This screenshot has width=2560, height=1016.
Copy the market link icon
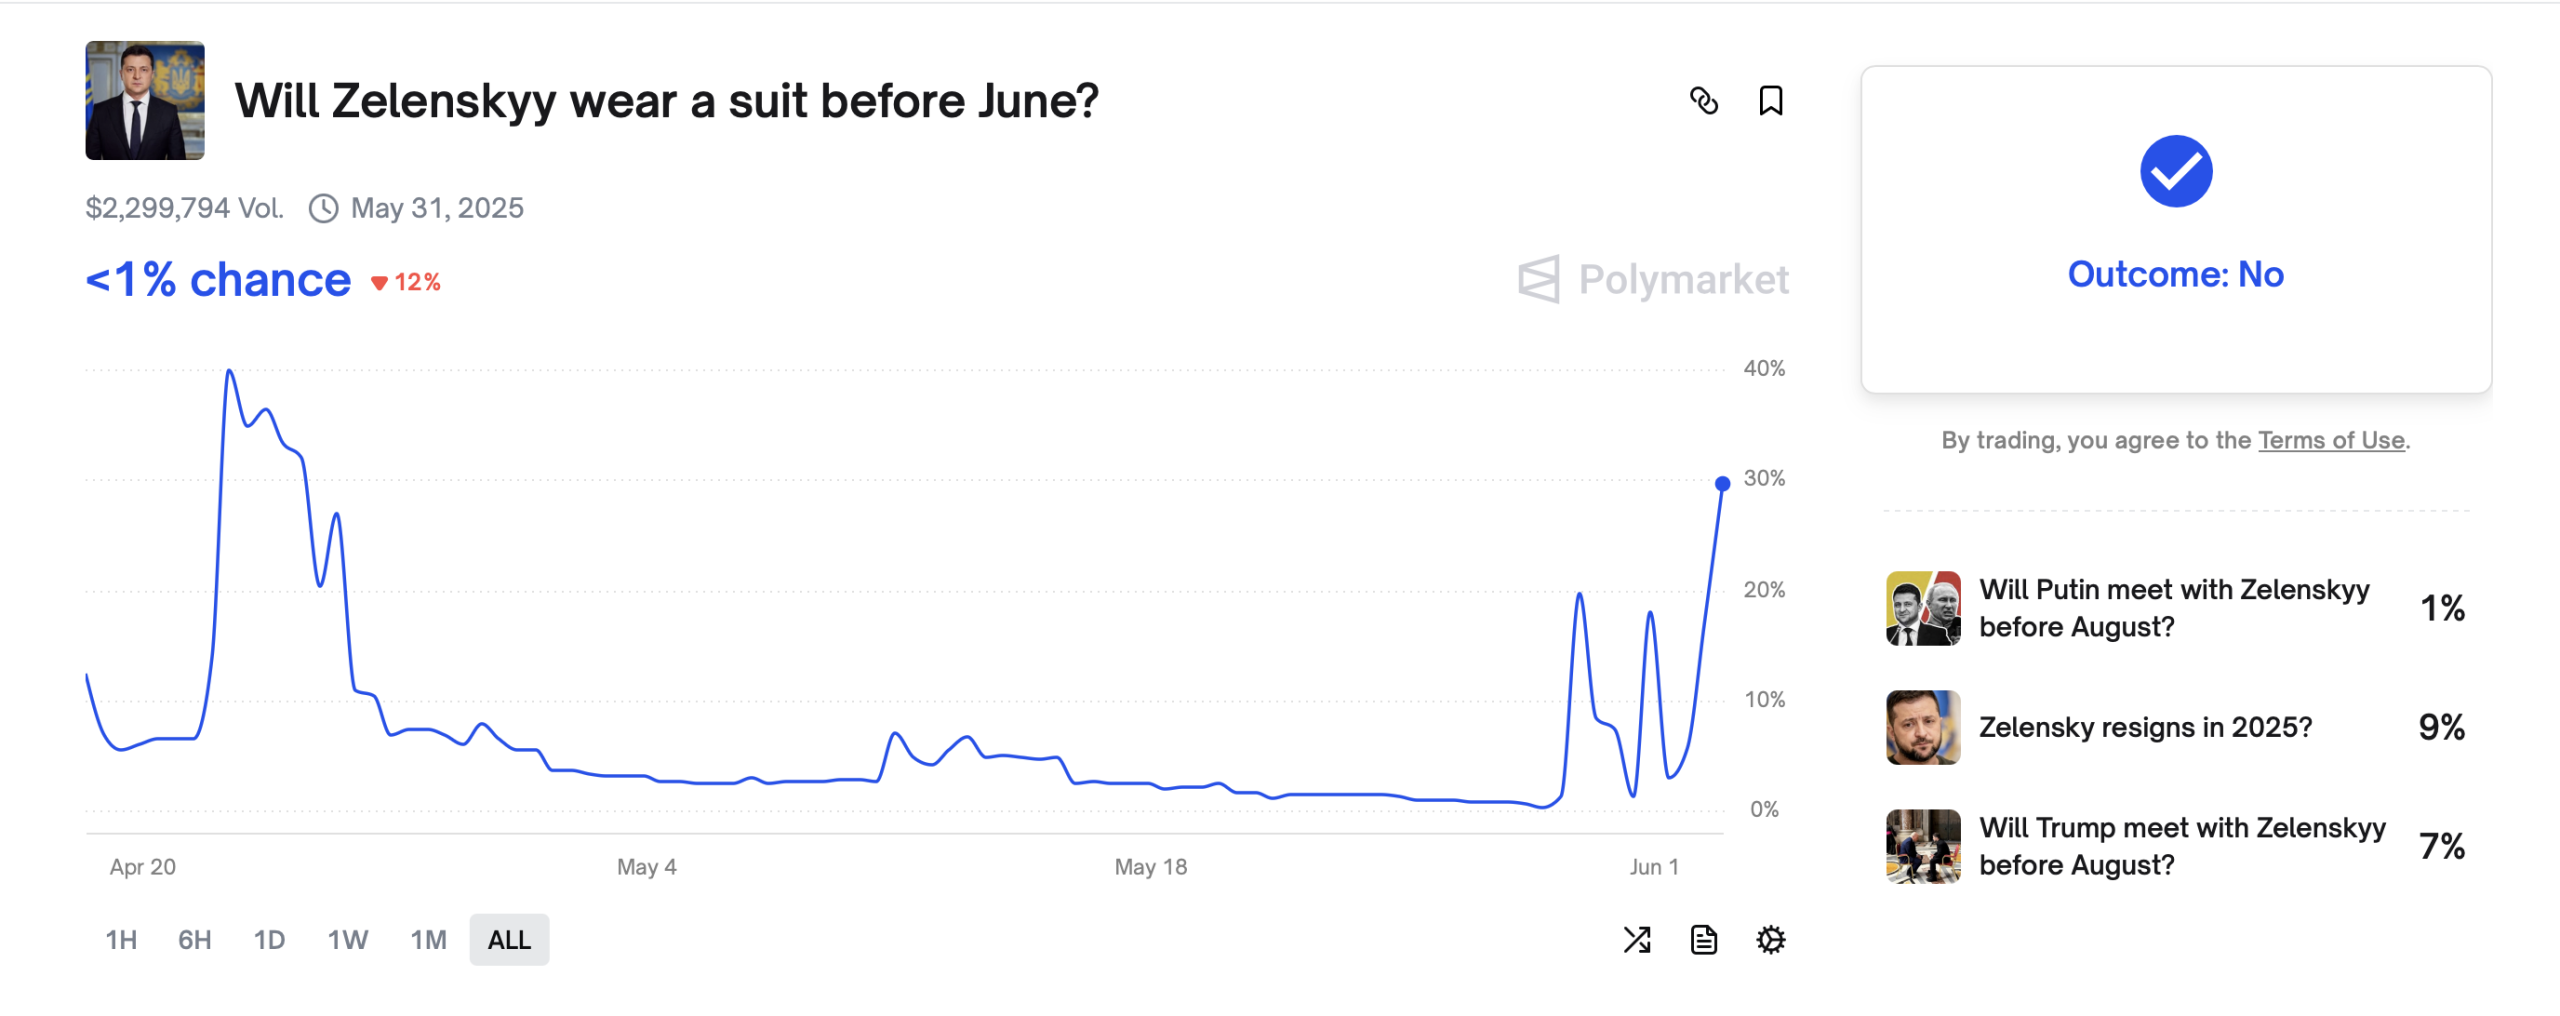point(1703,101)
